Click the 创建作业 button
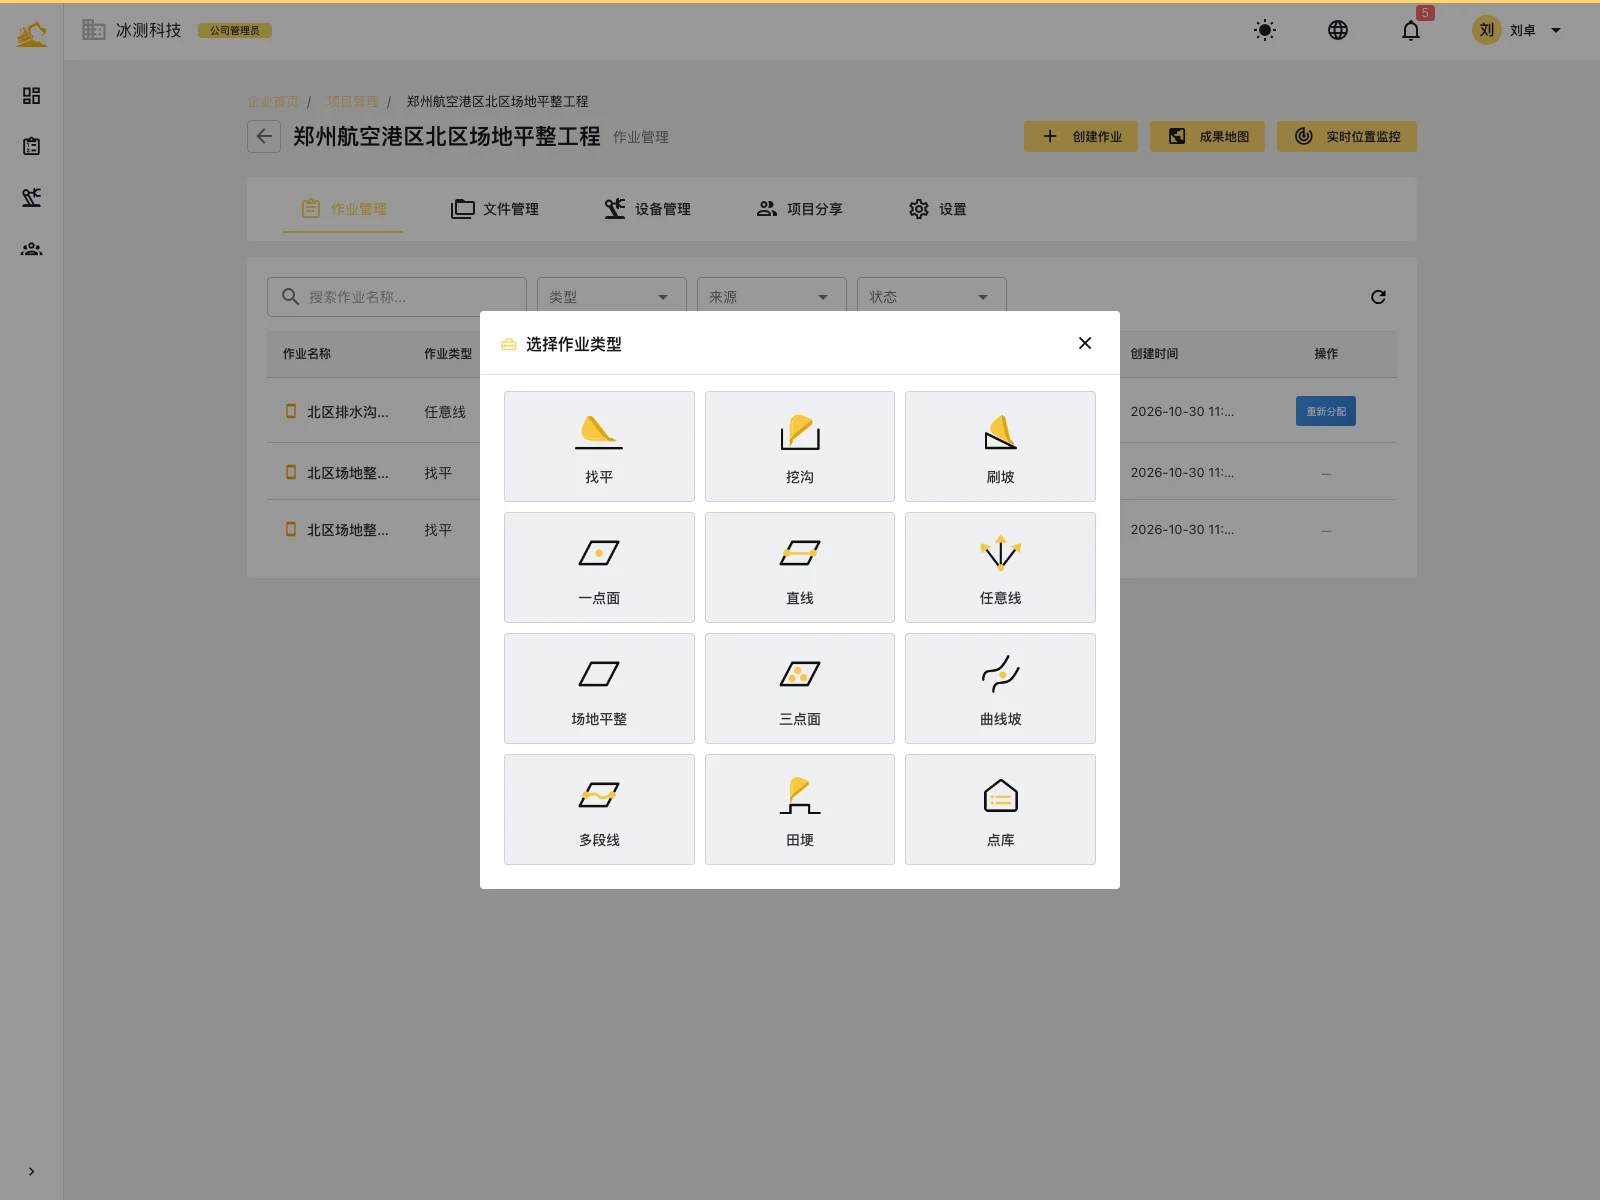This screenshot has height=1200, width=1600. coord(1081,136)
